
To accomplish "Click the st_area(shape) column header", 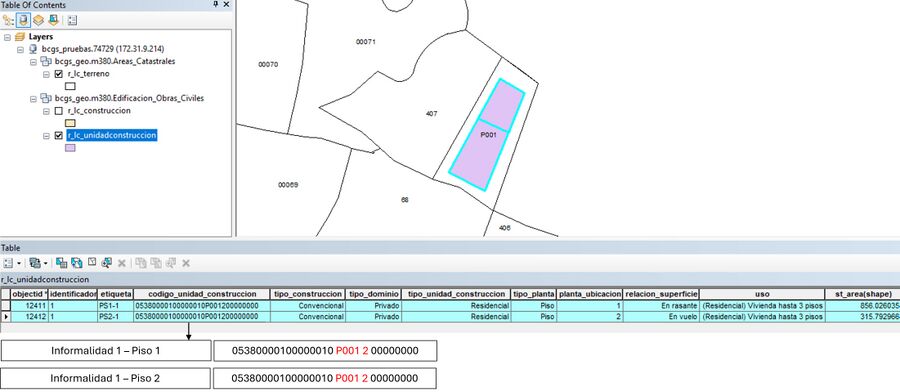I will point(862,294).
